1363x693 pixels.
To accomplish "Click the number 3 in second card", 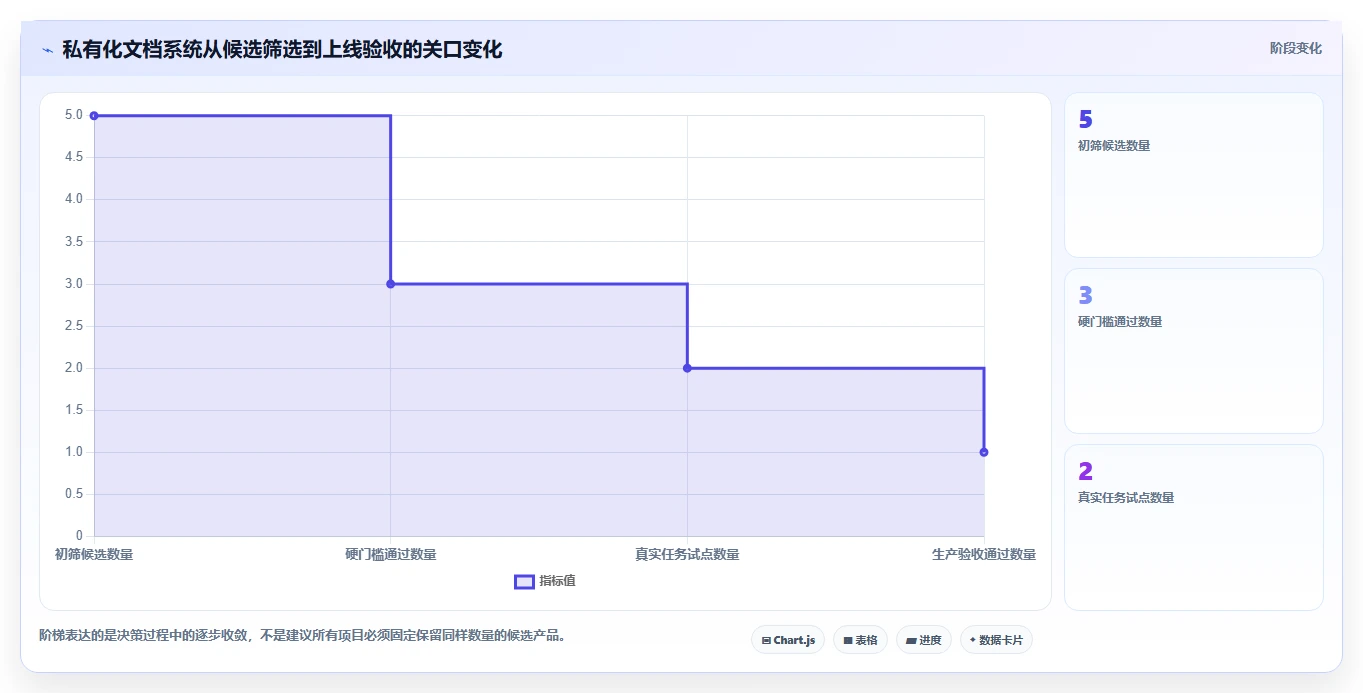I will point(1085,296).
